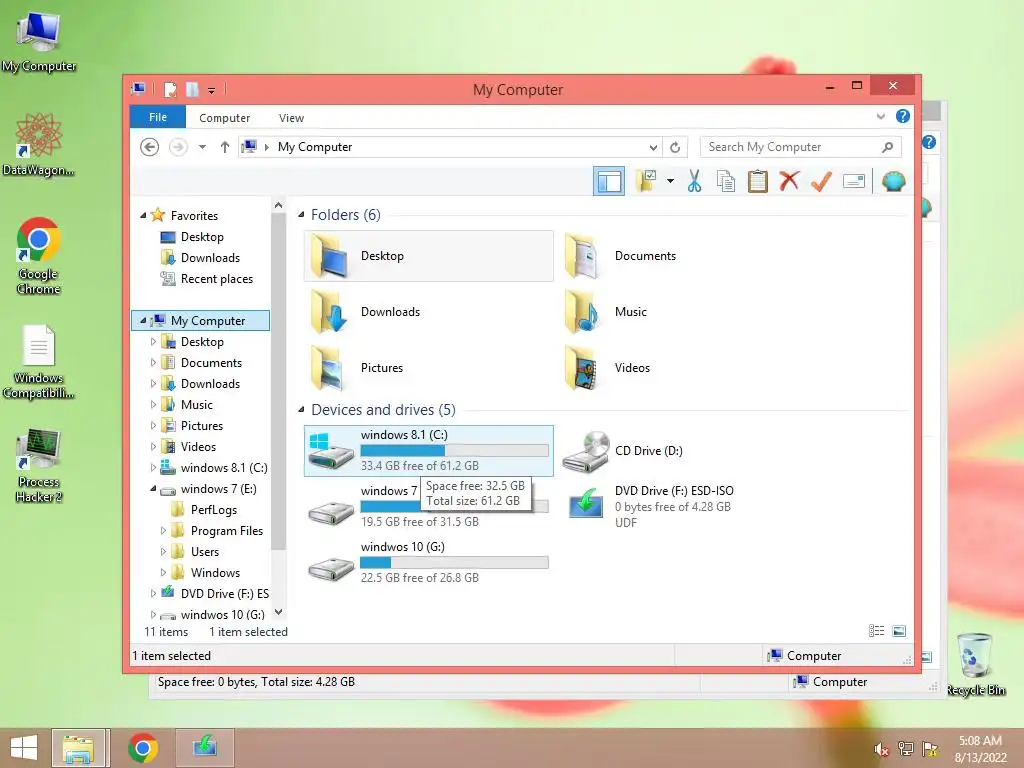Click the Forward arrow navigation button
The height and width of the screenshot is (768, 1024).
click(x=178, y=147)
